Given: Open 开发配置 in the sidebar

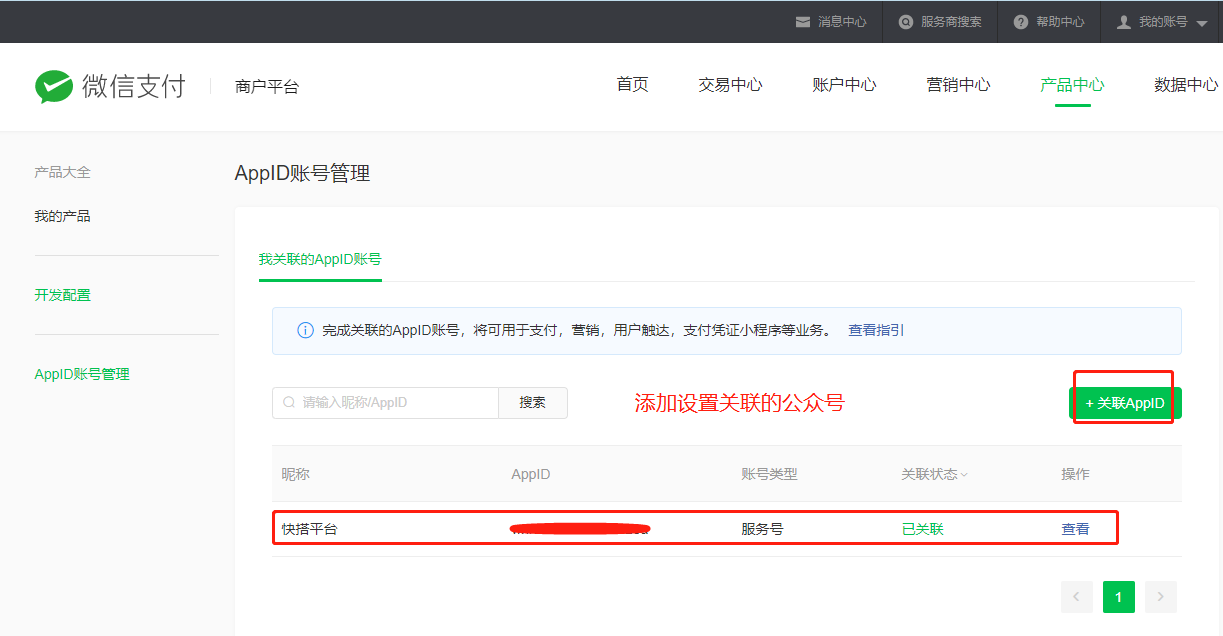Looking at the screenshot, I should [62, 295].
